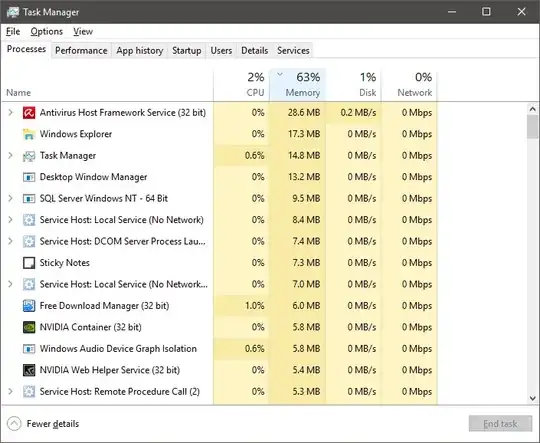The image size is (540, 443).
Task: Select the Sticky Notes process name
Action: point(64,263)
